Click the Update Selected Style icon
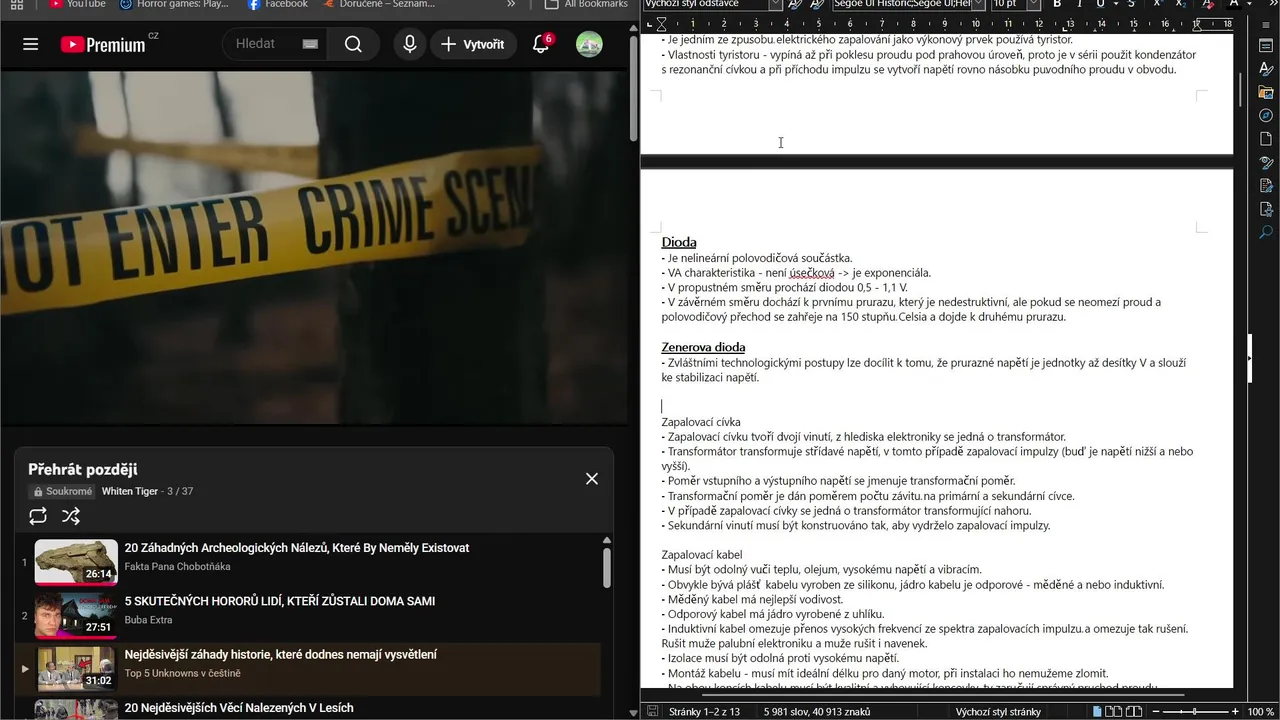 (795, 4)
